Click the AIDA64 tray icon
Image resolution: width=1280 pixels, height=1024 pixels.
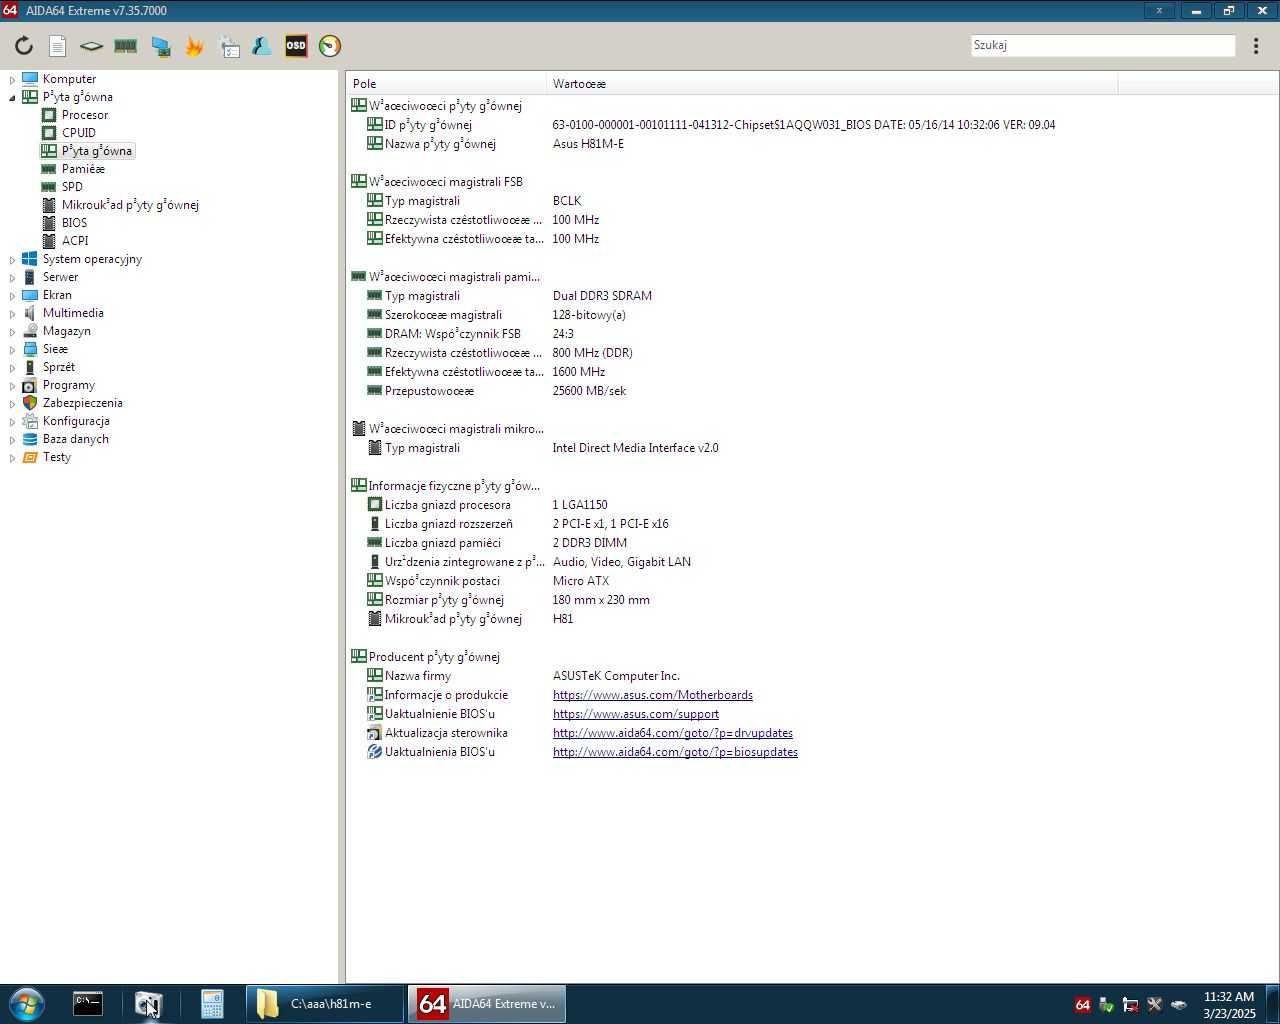click(x=1083, y=1005)
